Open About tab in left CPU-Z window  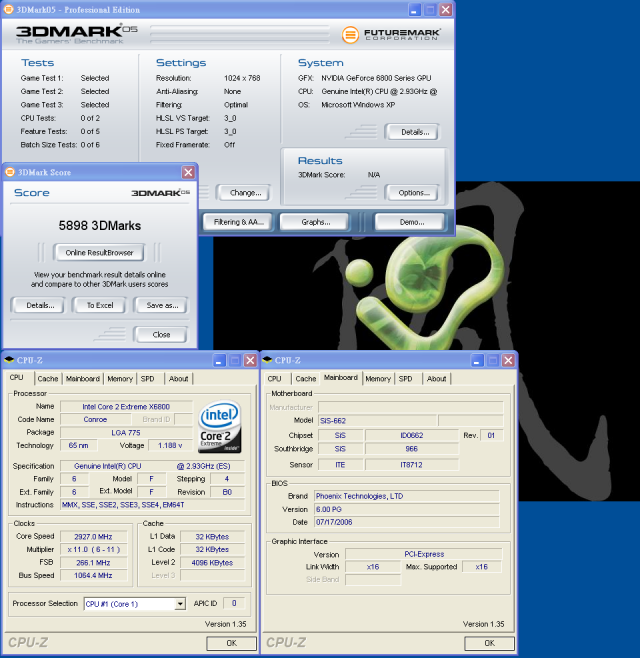[x=178, y=379]
